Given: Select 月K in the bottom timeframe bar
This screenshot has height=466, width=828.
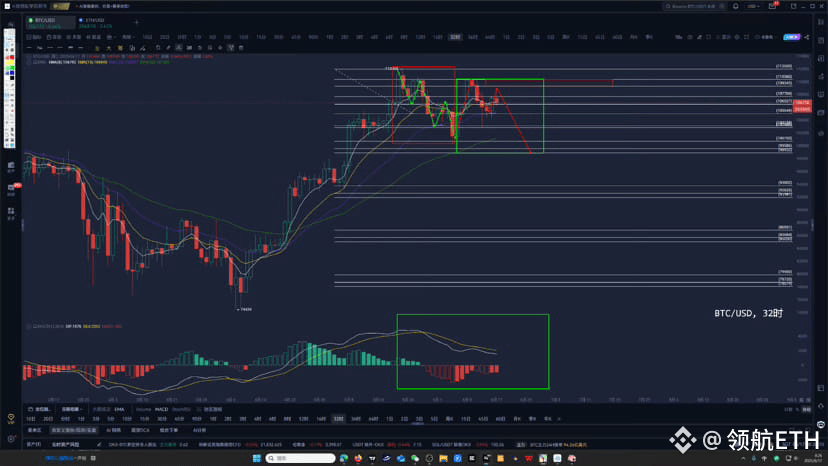Looking at the screenshot, I should click(x=517, y=419).
